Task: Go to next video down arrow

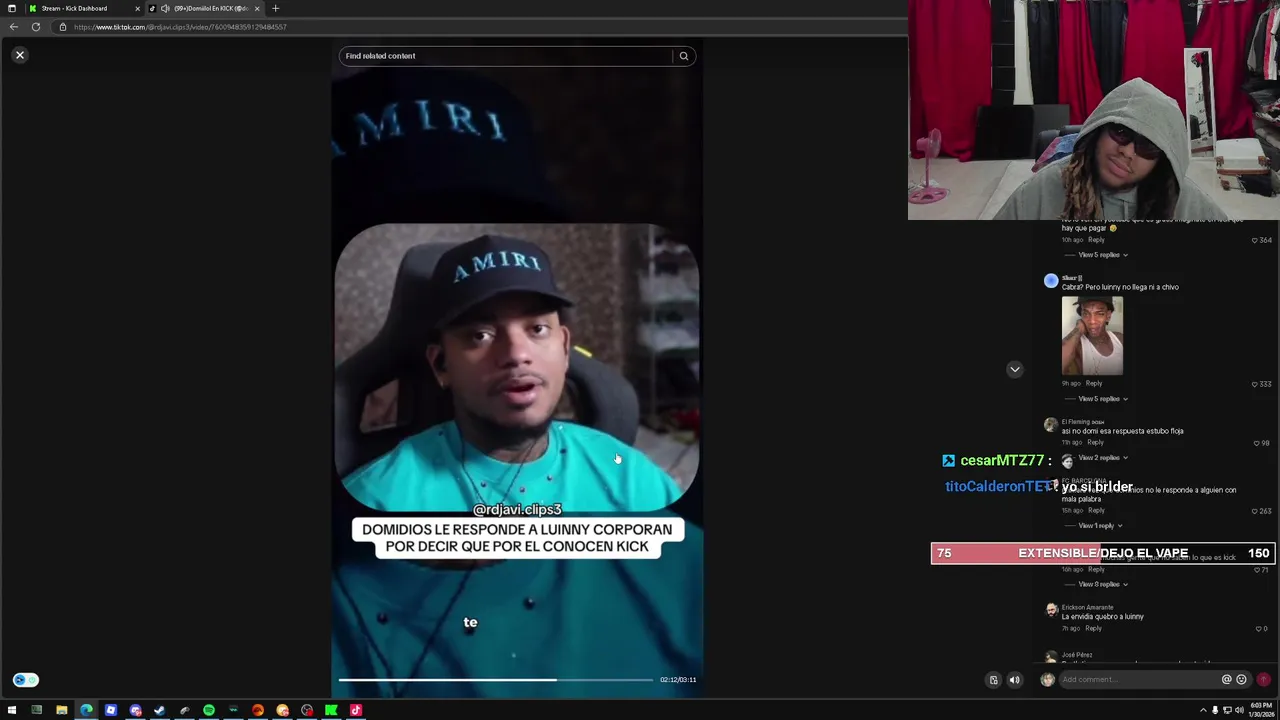Action: point(1014,369)
